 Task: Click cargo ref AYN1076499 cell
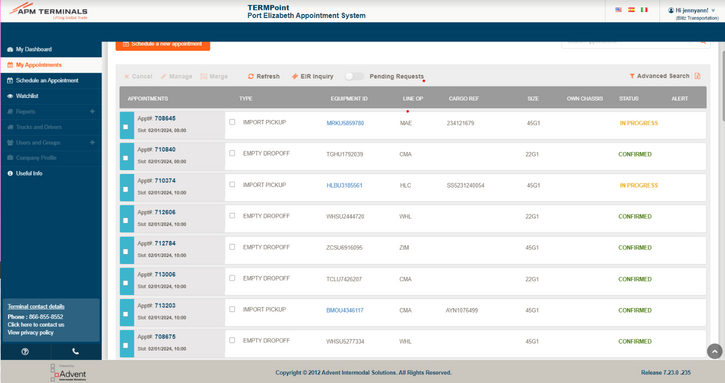click(461, 310)
